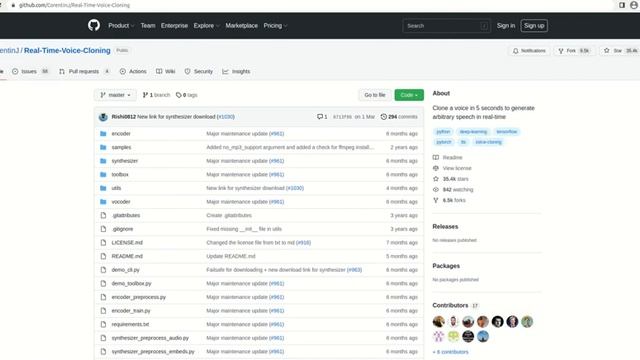Viewport: 640px width, 360px height.
Task: Click the tensorflow topic tag
Action: point(507,131)
